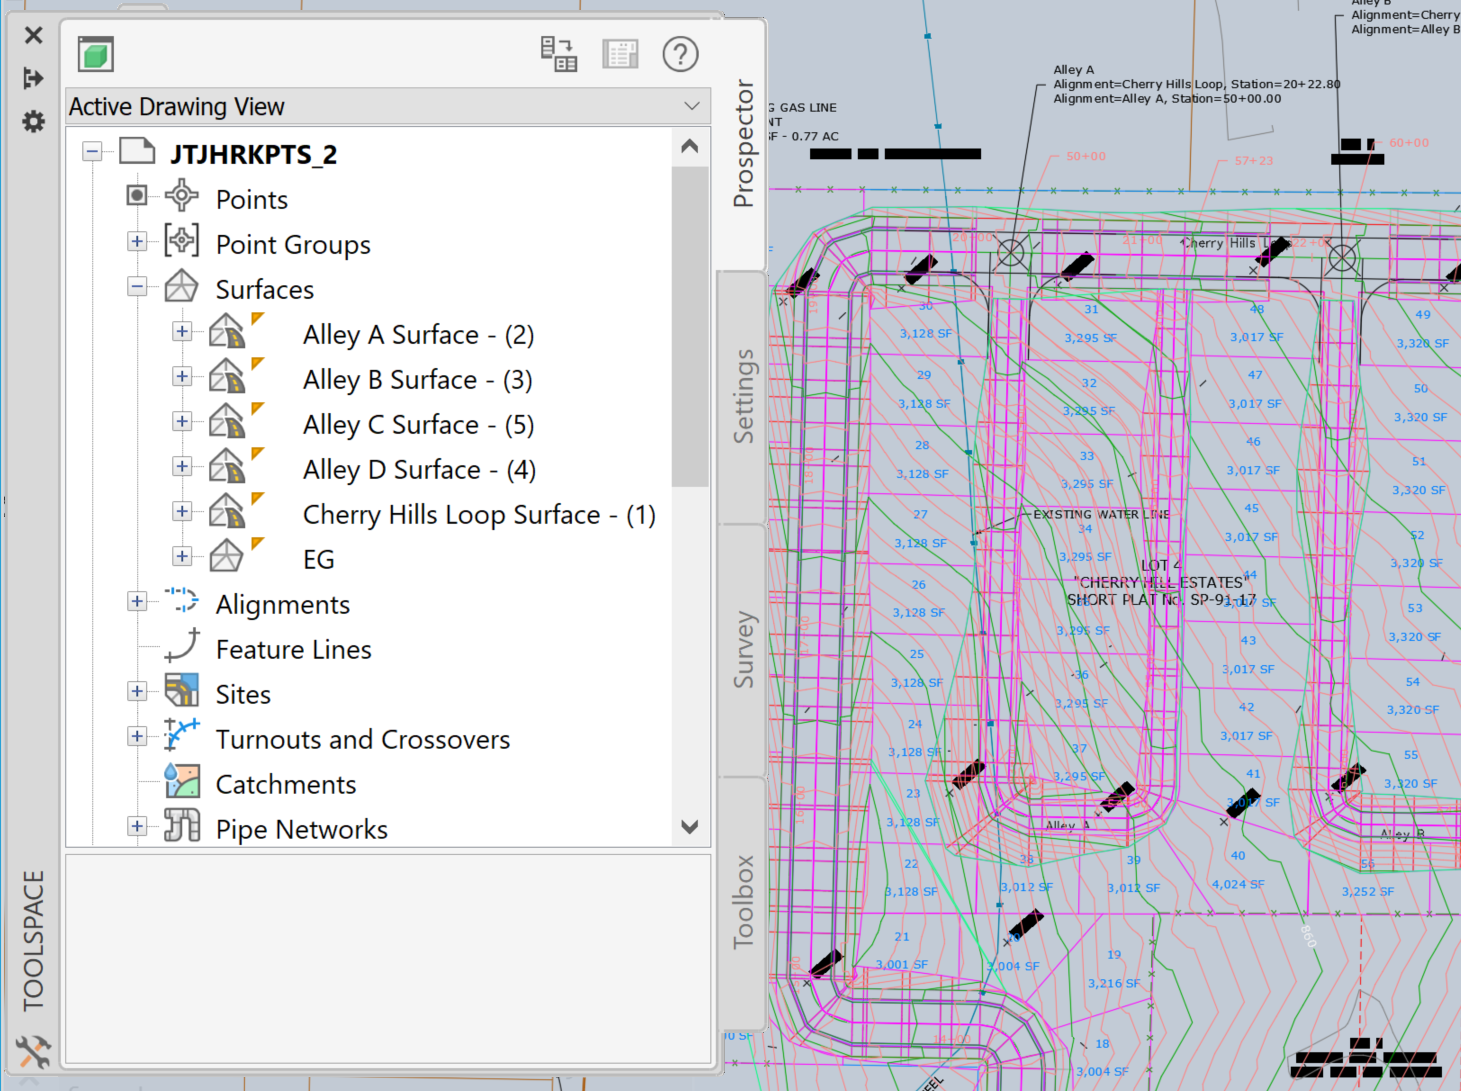Viewport: 1461px width, 1091px height.
Task: Click the green Master View drawing icon
Action: (x=94, y=54)
